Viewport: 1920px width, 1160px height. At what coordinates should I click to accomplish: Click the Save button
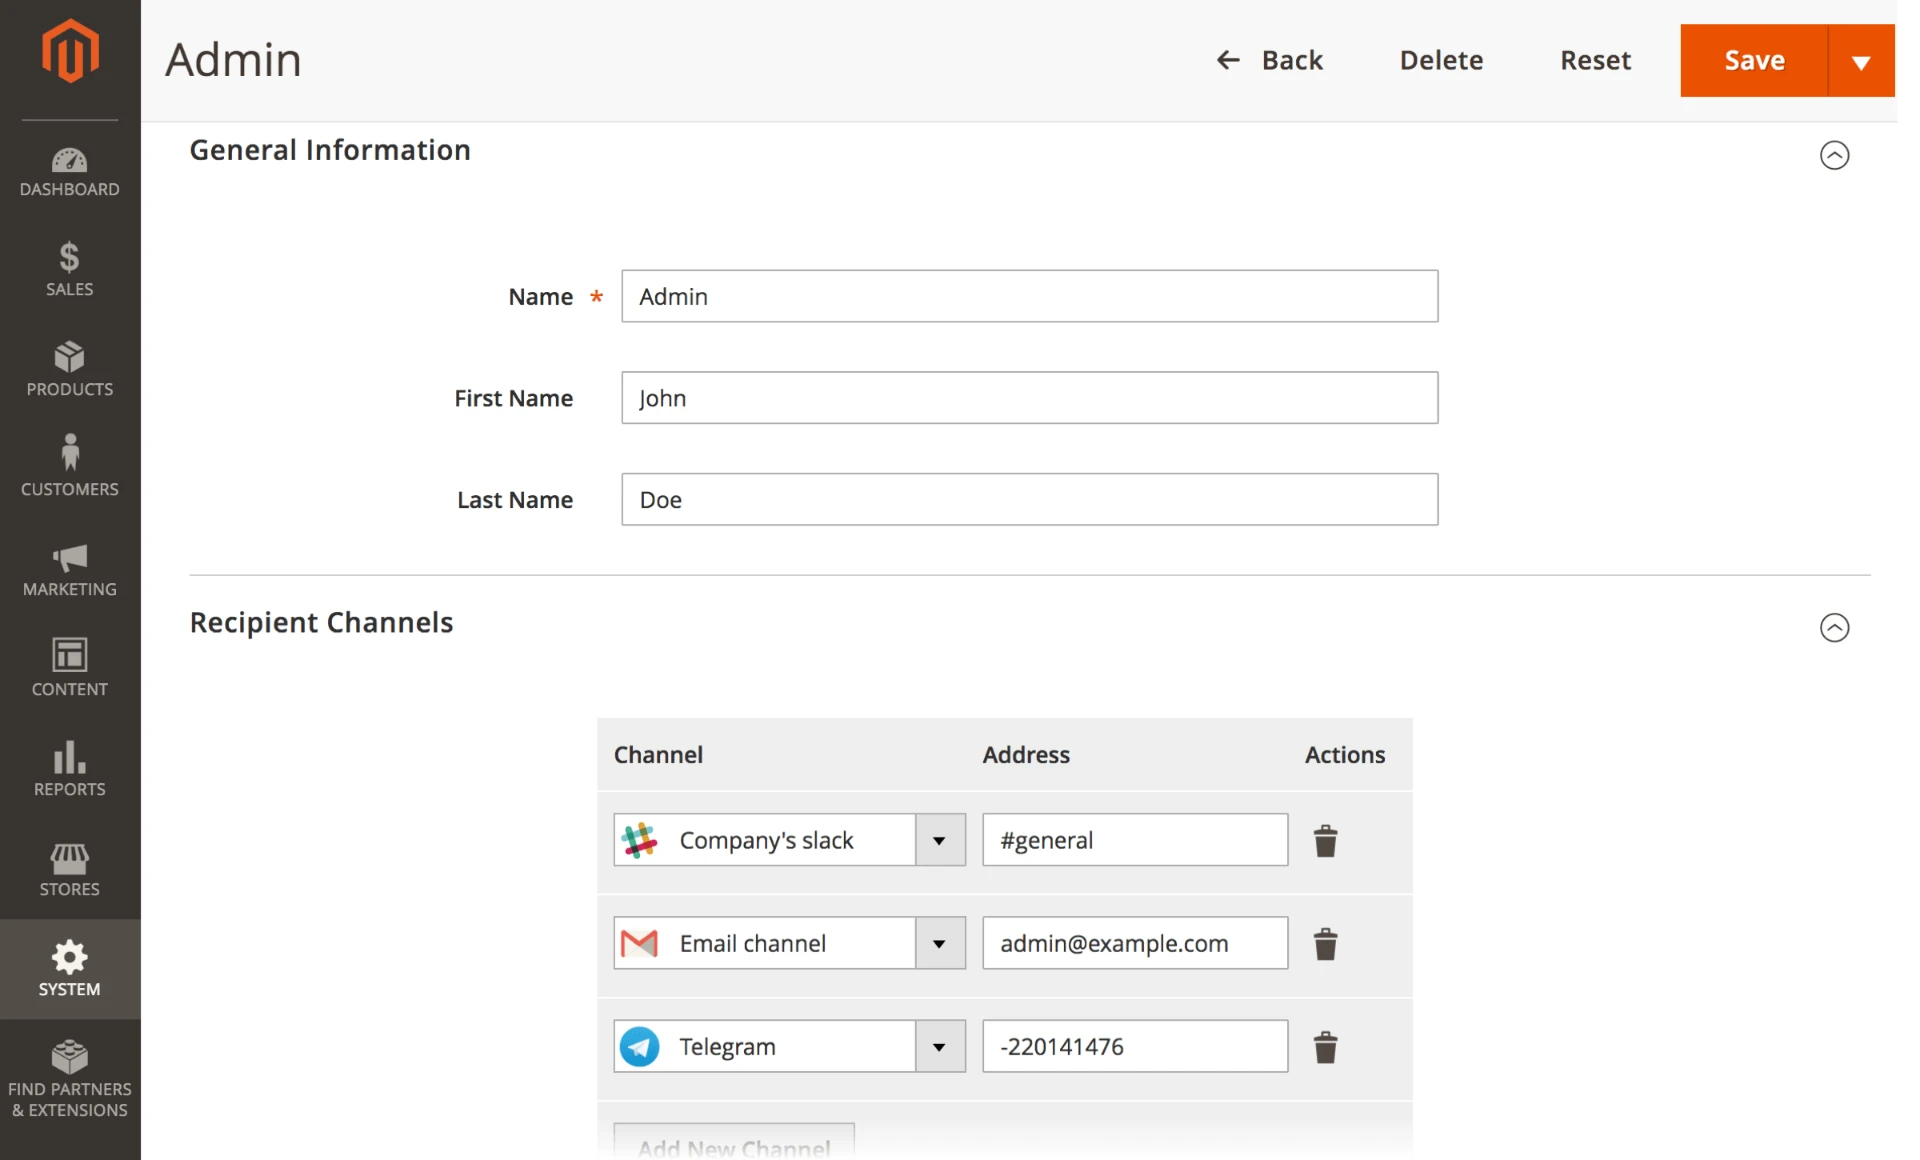pyautogui.click(x=1754, y=61)
